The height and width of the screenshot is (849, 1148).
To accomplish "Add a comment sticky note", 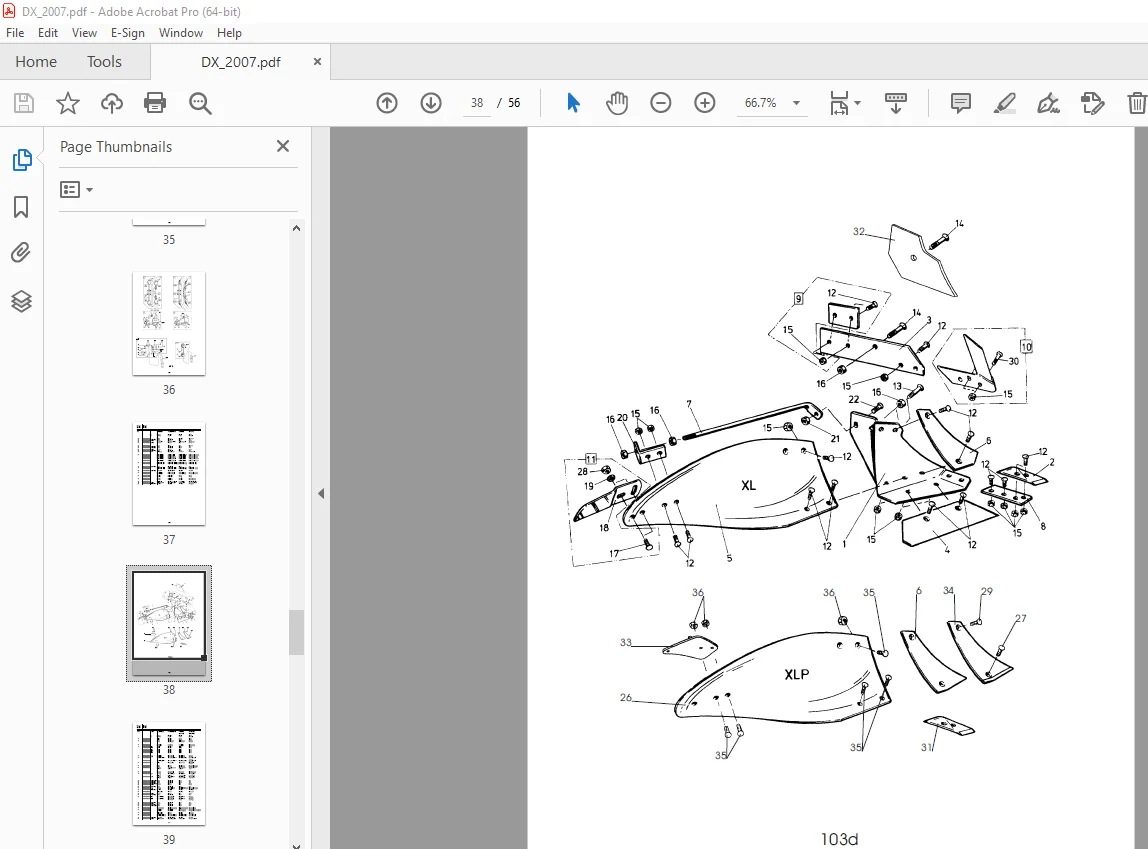I will [x=961, y=103].
